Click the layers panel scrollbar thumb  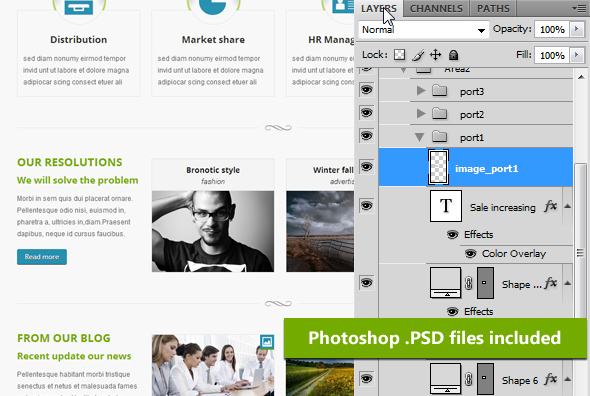tap(581, 241)
